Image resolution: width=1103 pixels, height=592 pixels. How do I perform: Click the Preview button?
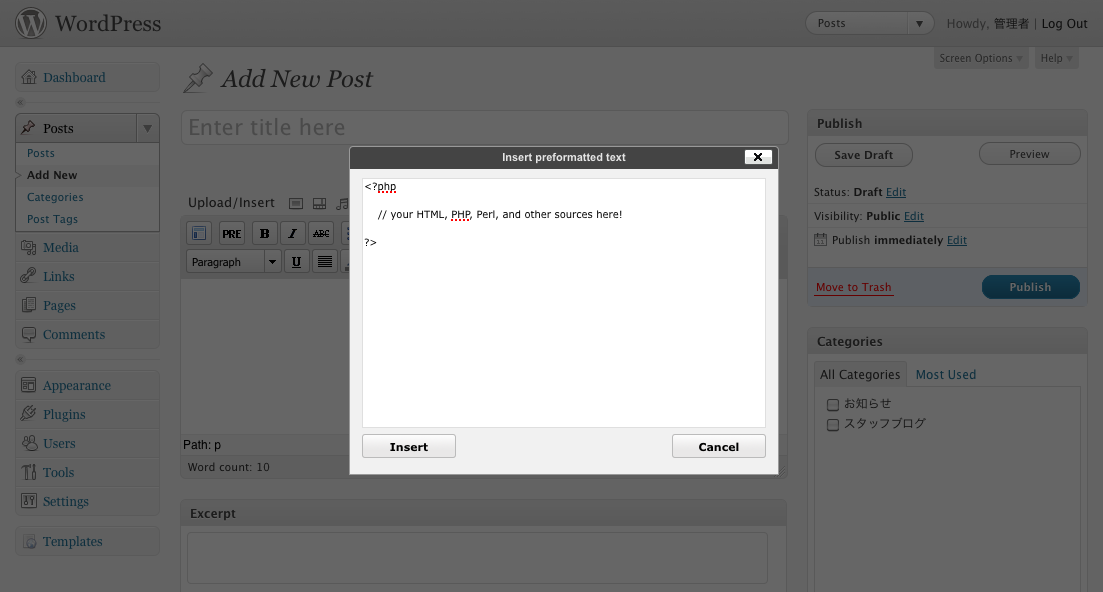click(1029, 154)
